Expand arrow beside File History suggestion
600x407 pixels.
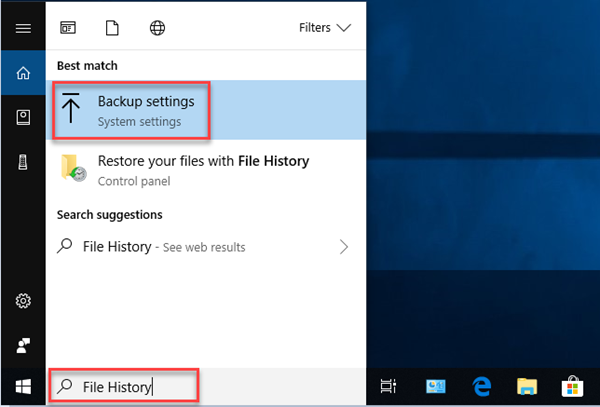[344, 247]
